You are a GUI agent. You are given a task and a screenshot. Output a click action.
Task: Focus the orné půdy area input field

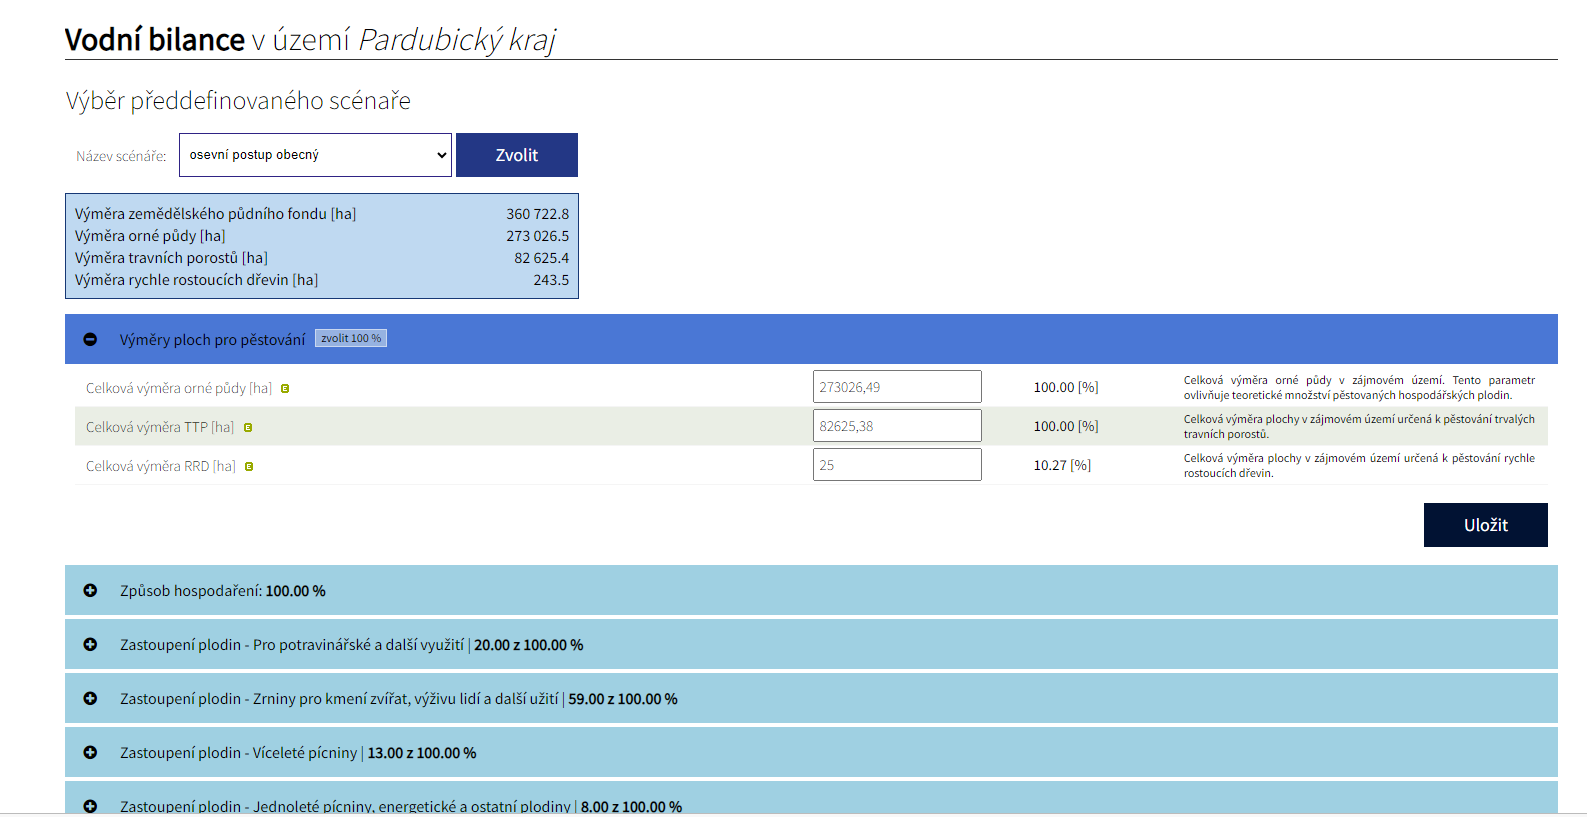tap(897, 387)
